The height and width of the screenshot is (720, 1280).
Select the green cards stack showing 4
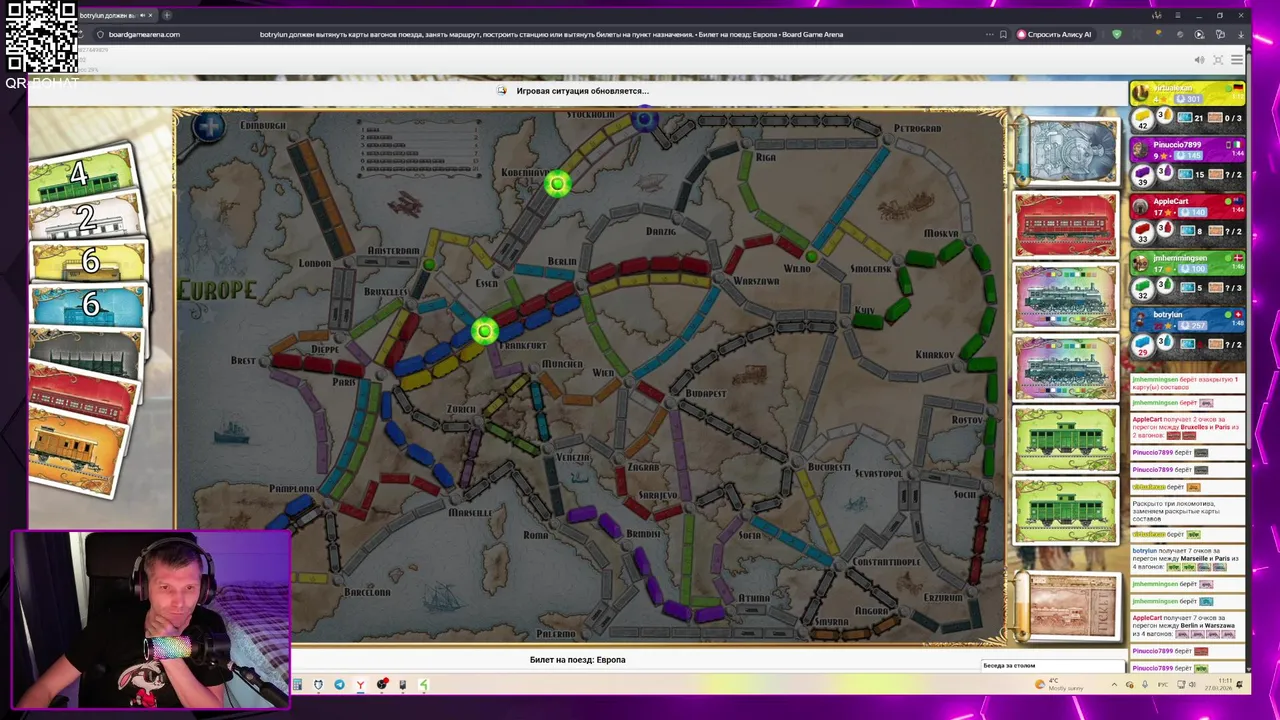(82, 176)
